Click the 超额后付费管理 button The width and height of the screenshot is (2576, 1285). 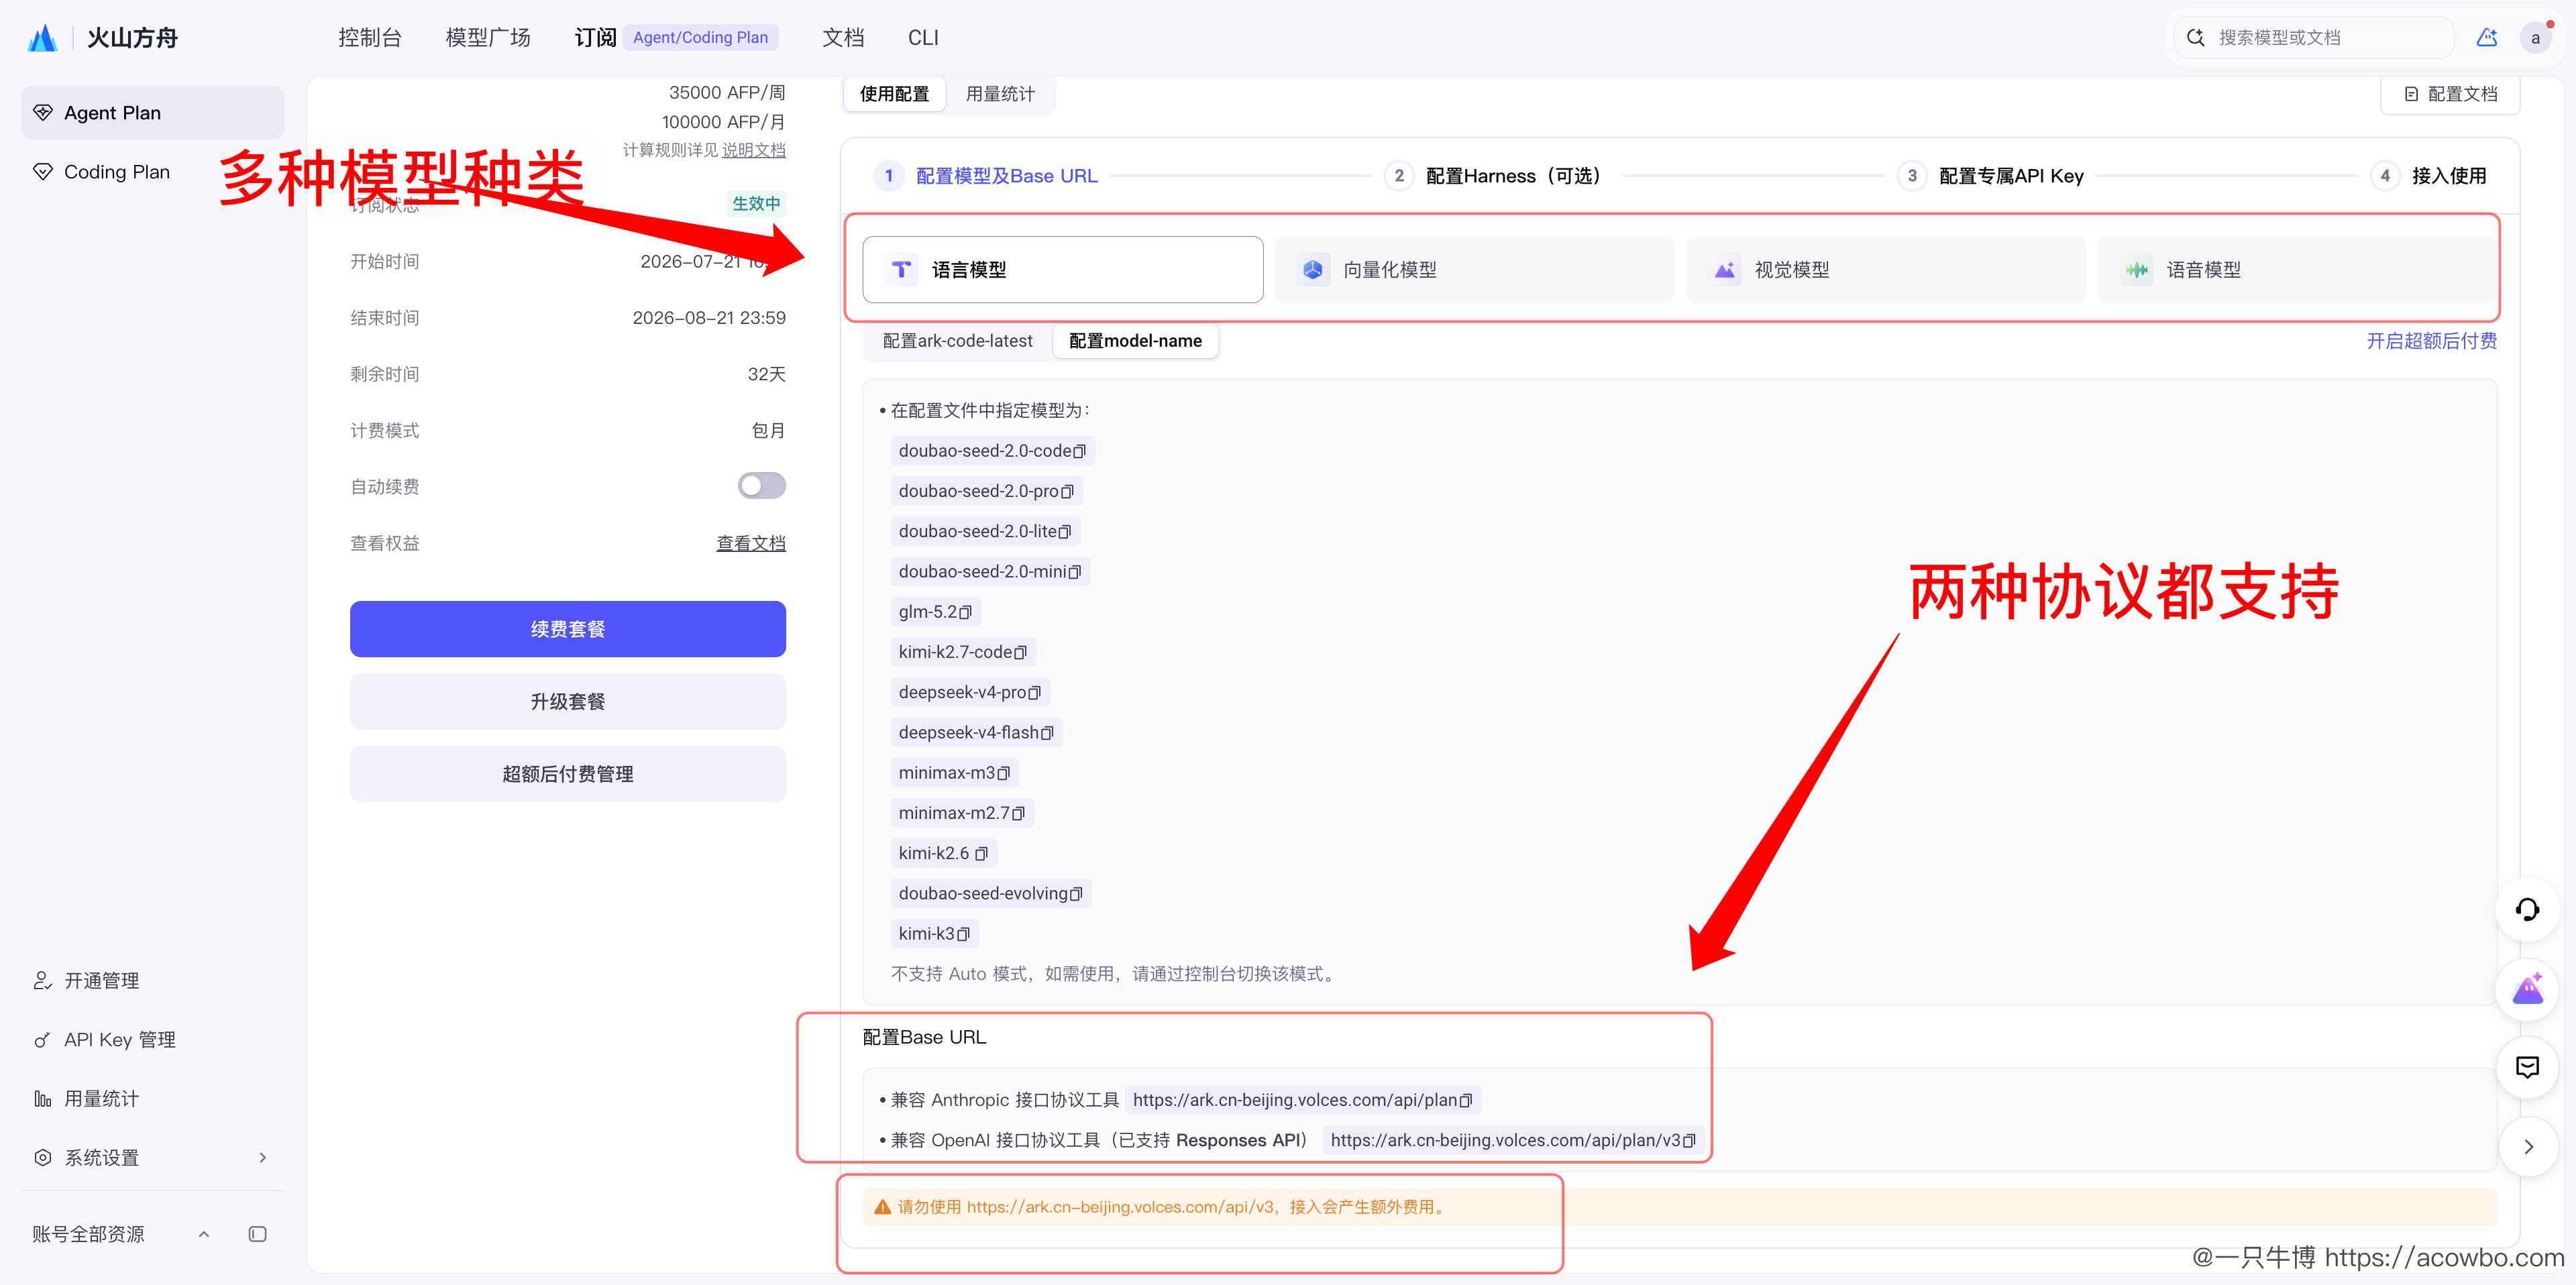point(567,774)
